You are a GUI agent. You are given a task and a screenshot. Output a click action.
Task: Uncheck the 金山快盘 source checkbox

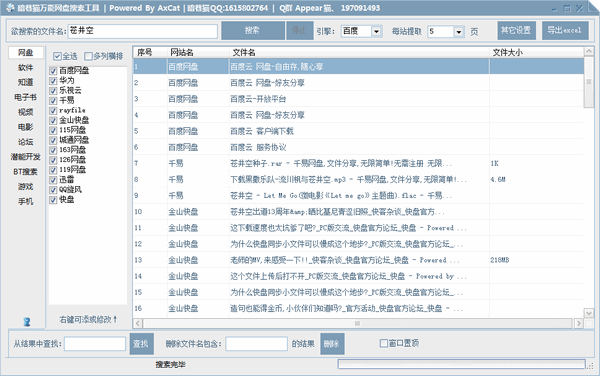[53, 120]
